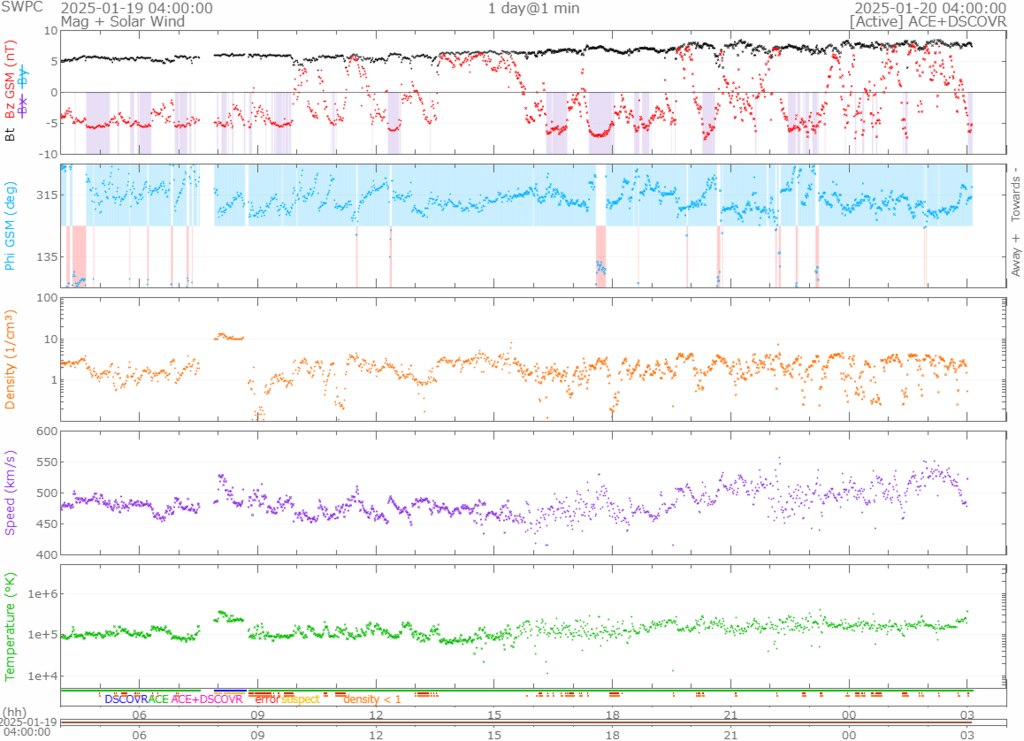Click the green Temperature axis label
Image resolution: width=1024 pixels, height=741 pixels.
click(11, 626)
